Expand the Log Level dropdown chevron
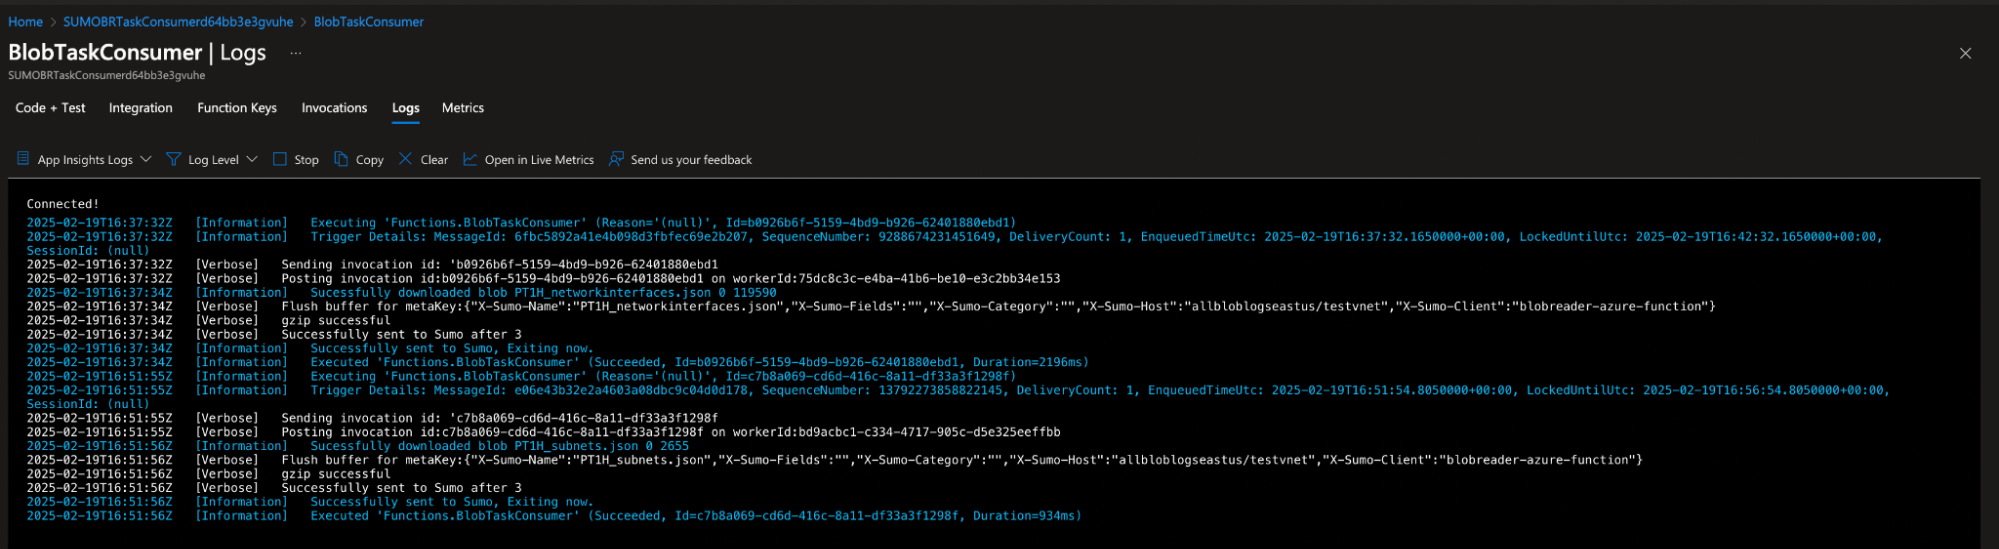Viewport: 1999px width, 549px height. (x=252, y=159)
